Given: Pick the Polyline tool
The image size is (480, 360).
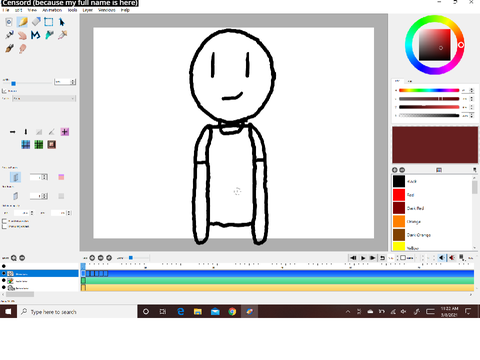Looking at the screenshot, I should (x=36, y=35).
